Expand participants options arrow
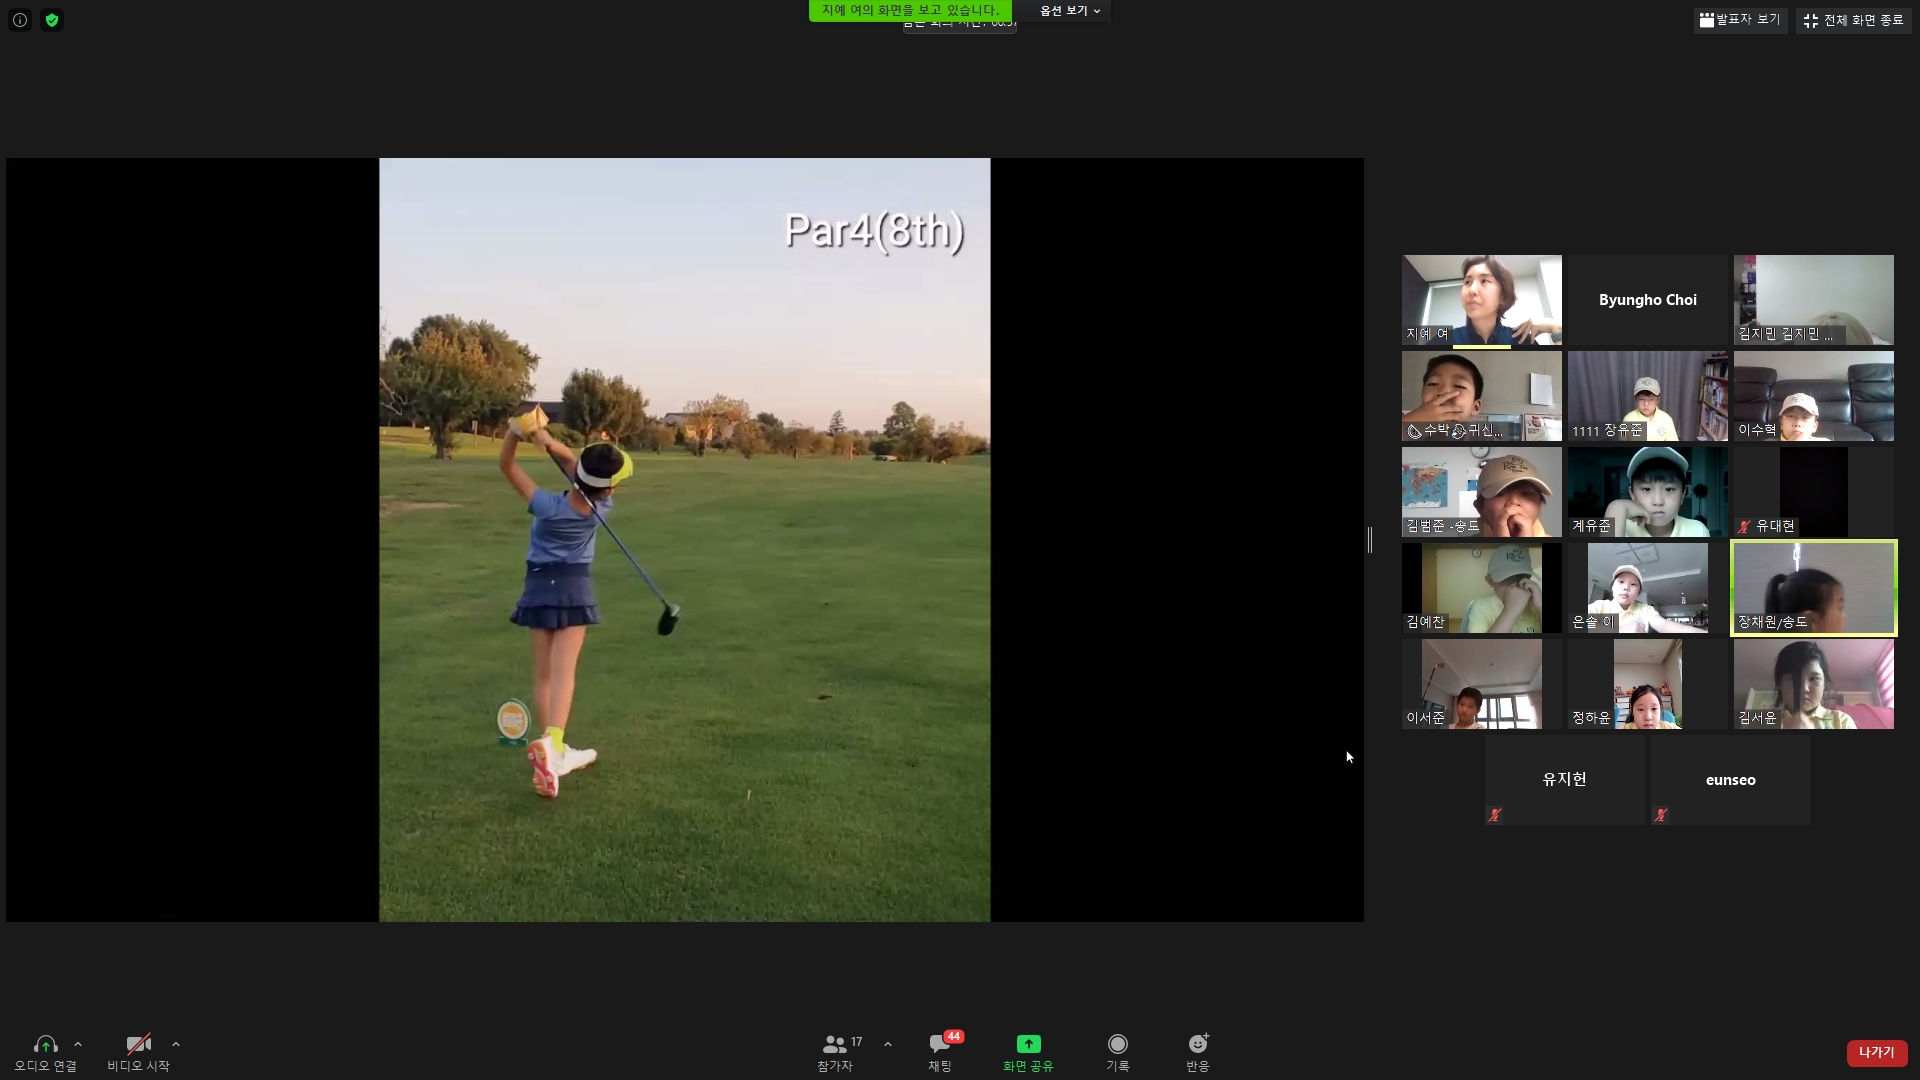 (x=888, y=1044)
